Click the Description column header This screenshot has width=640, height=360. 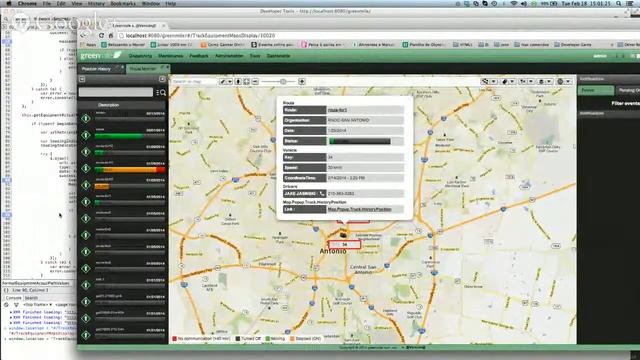tap(109, 105)
